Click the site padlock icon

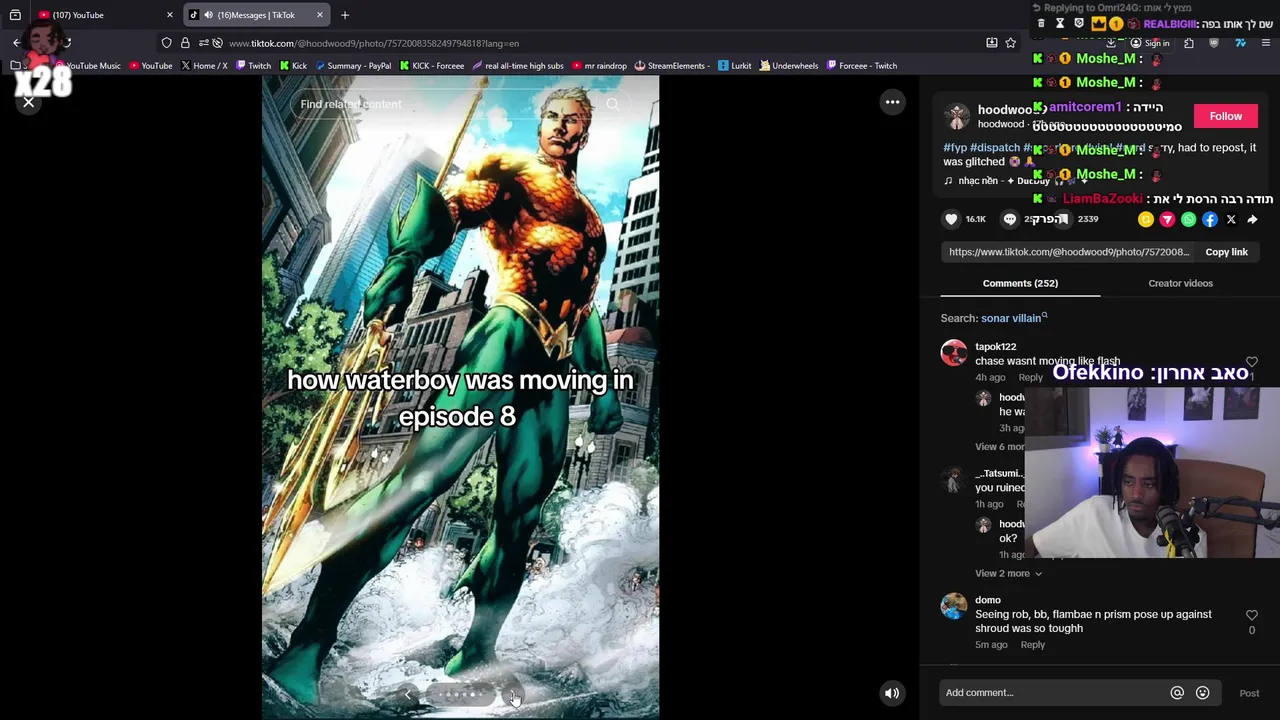tap(185, 43)
